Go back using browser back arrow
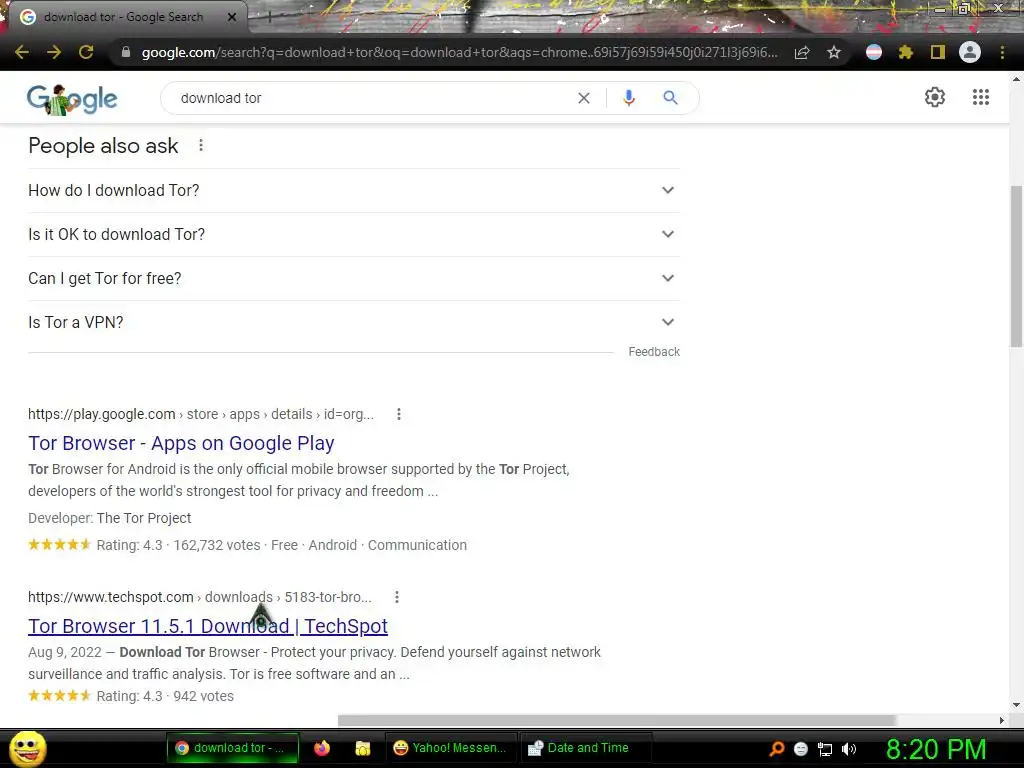Screen dimensions: 1024x768 coord(22,52)
